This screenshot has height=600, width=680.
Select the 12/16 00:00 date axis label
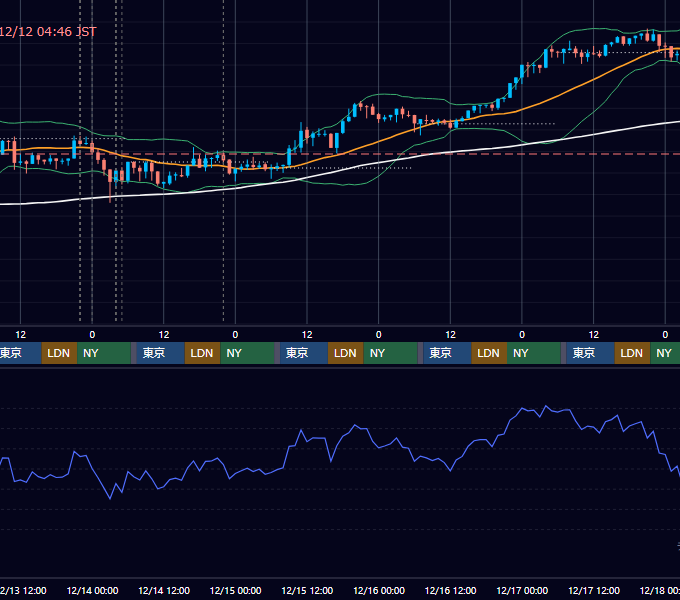379,590
